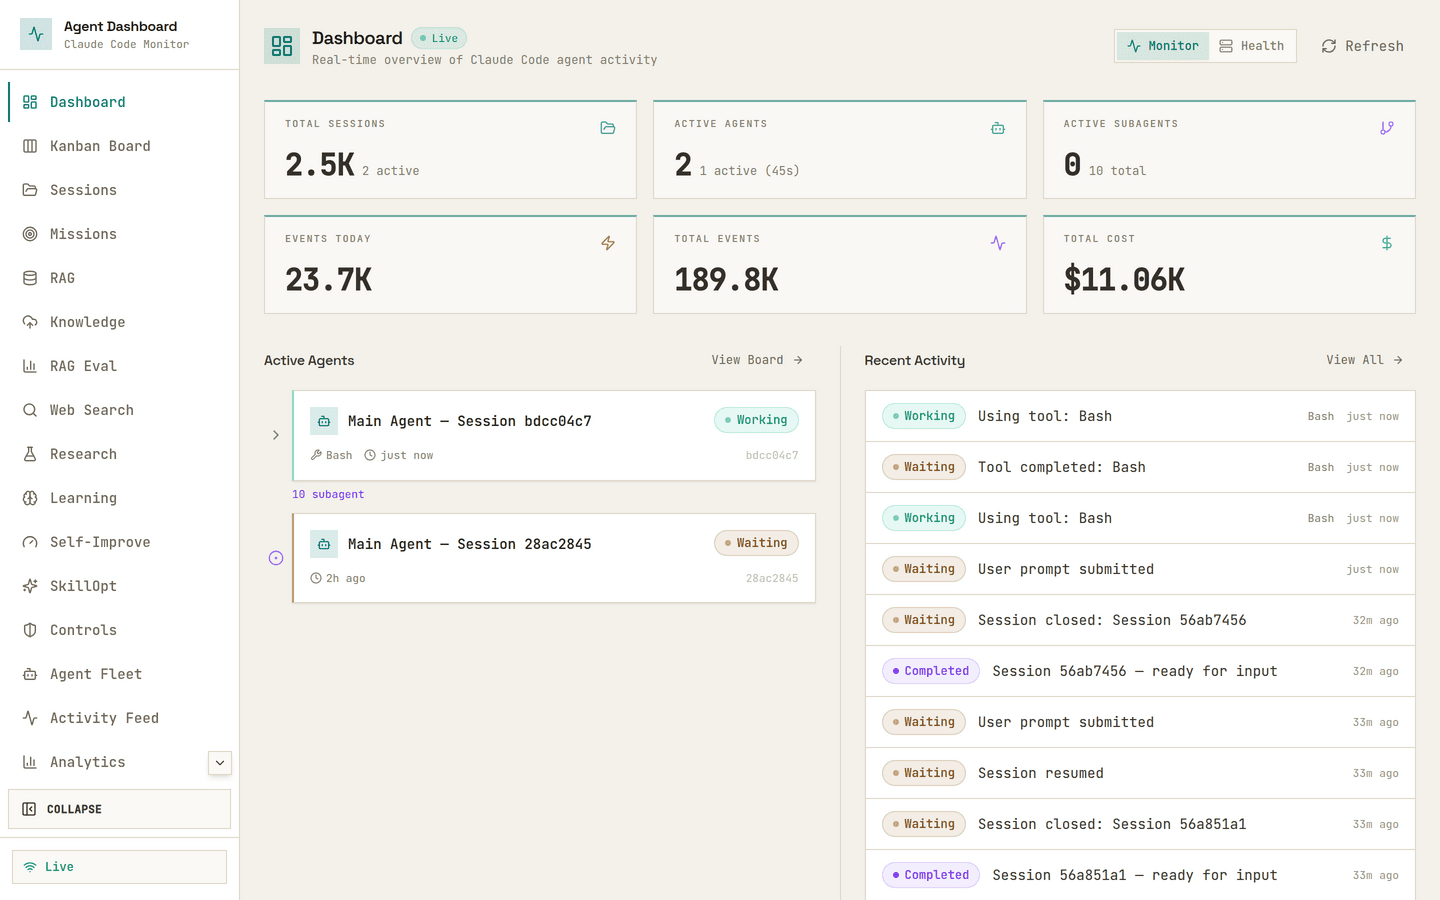Click the 23.7K events today value
The height and width of the screenshot is (900, 1440).
click(x=328, y=280)
